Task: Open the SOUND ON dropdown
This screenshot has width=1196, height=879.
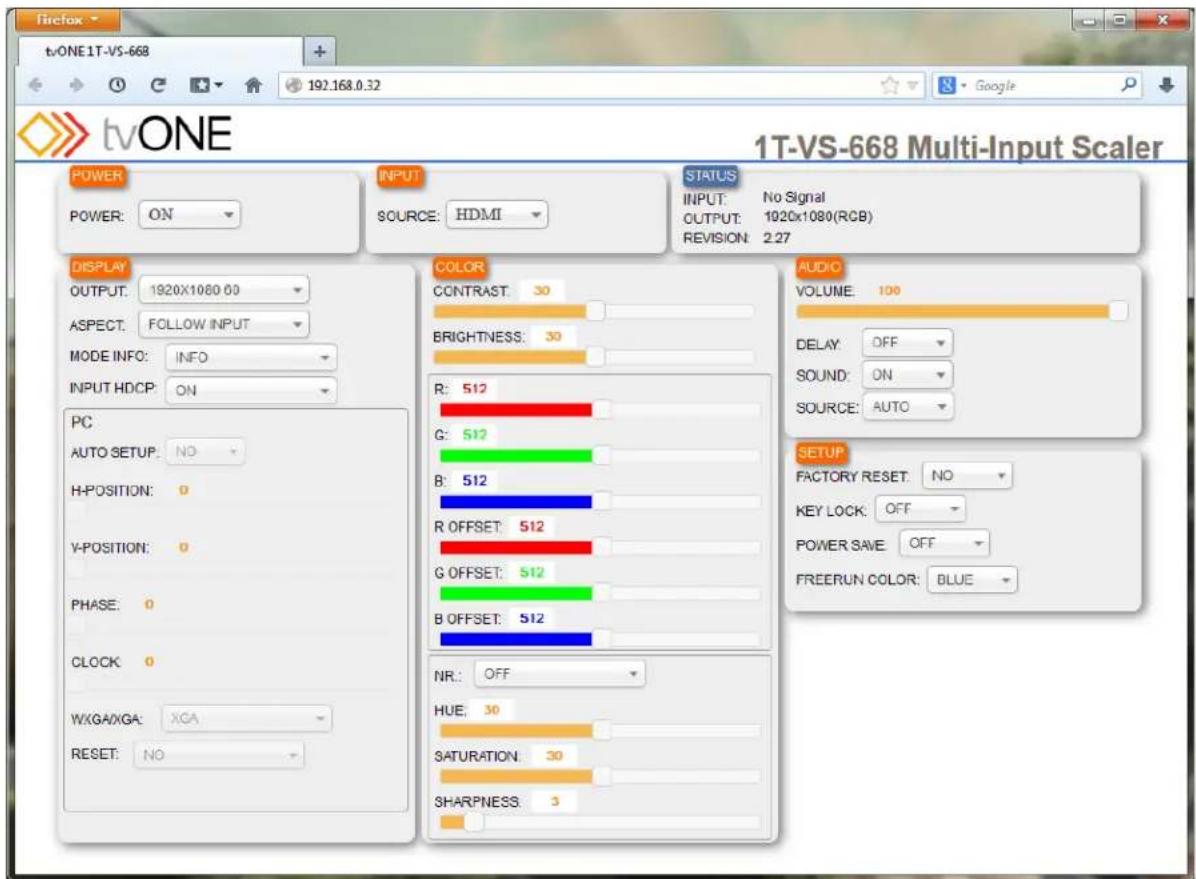Action: [908, 375]
